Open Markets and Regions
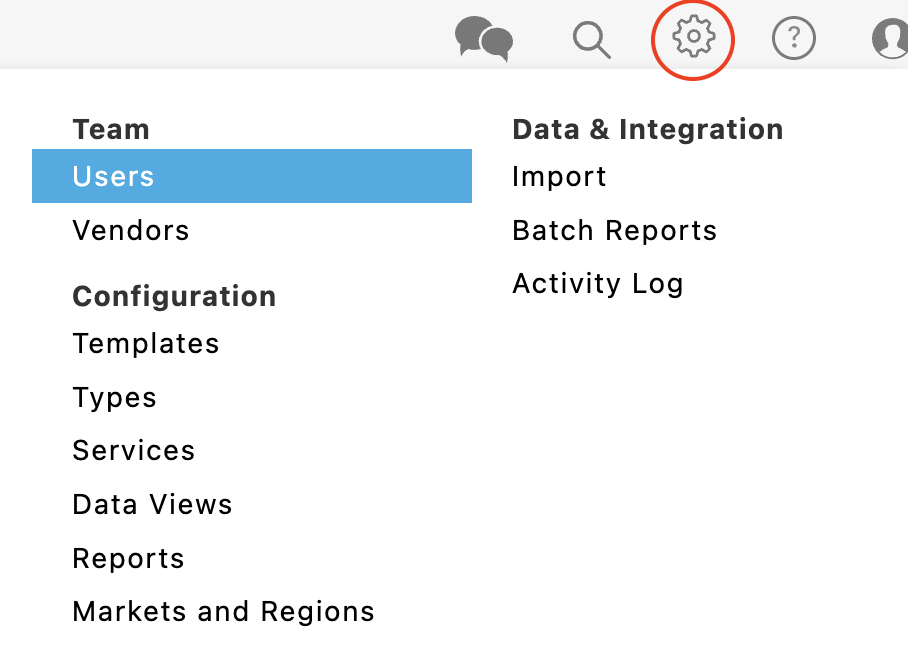Screen dimensions: 908x656 point(224,611)
